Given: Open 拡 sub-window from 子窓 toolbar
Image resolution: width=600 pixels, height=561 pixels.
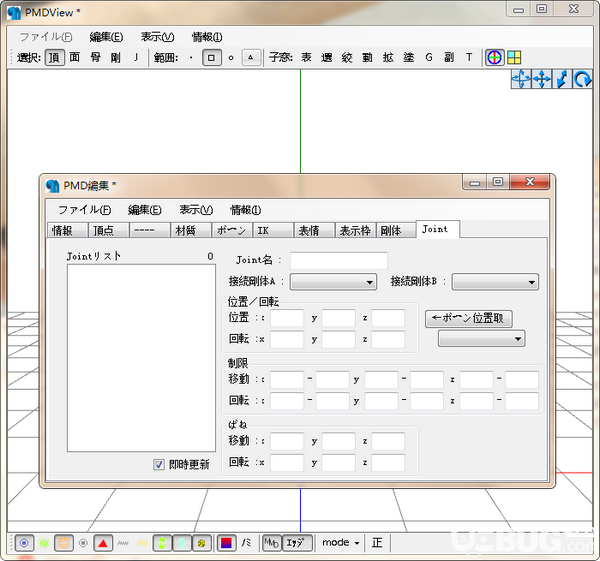Looking at the screenshot, I should point(388,58).
